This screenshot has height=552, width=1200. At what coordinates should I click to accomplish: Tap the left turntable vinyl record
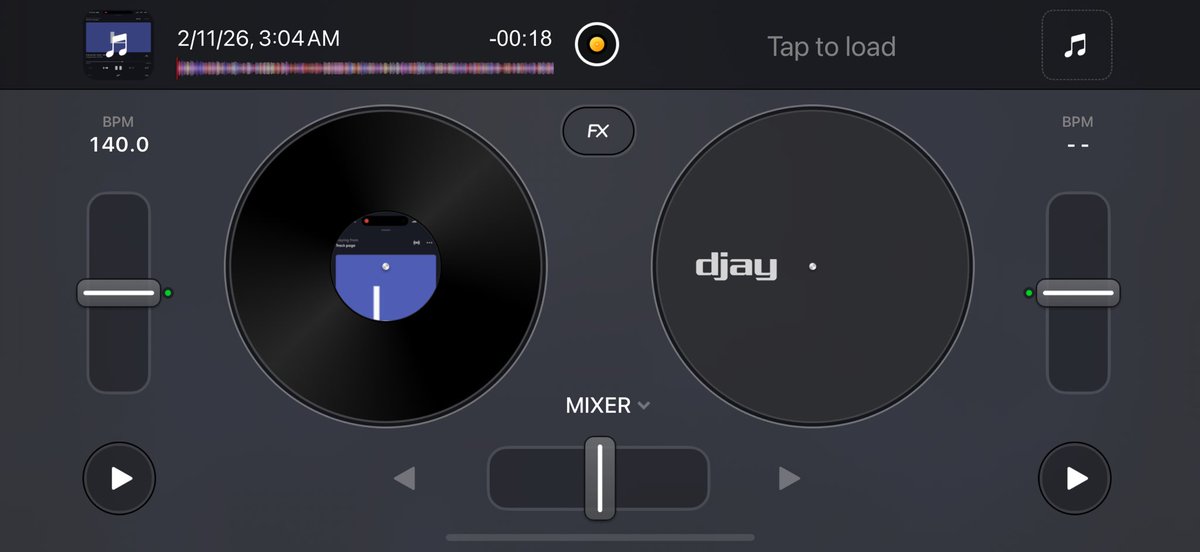pos(385,266)
